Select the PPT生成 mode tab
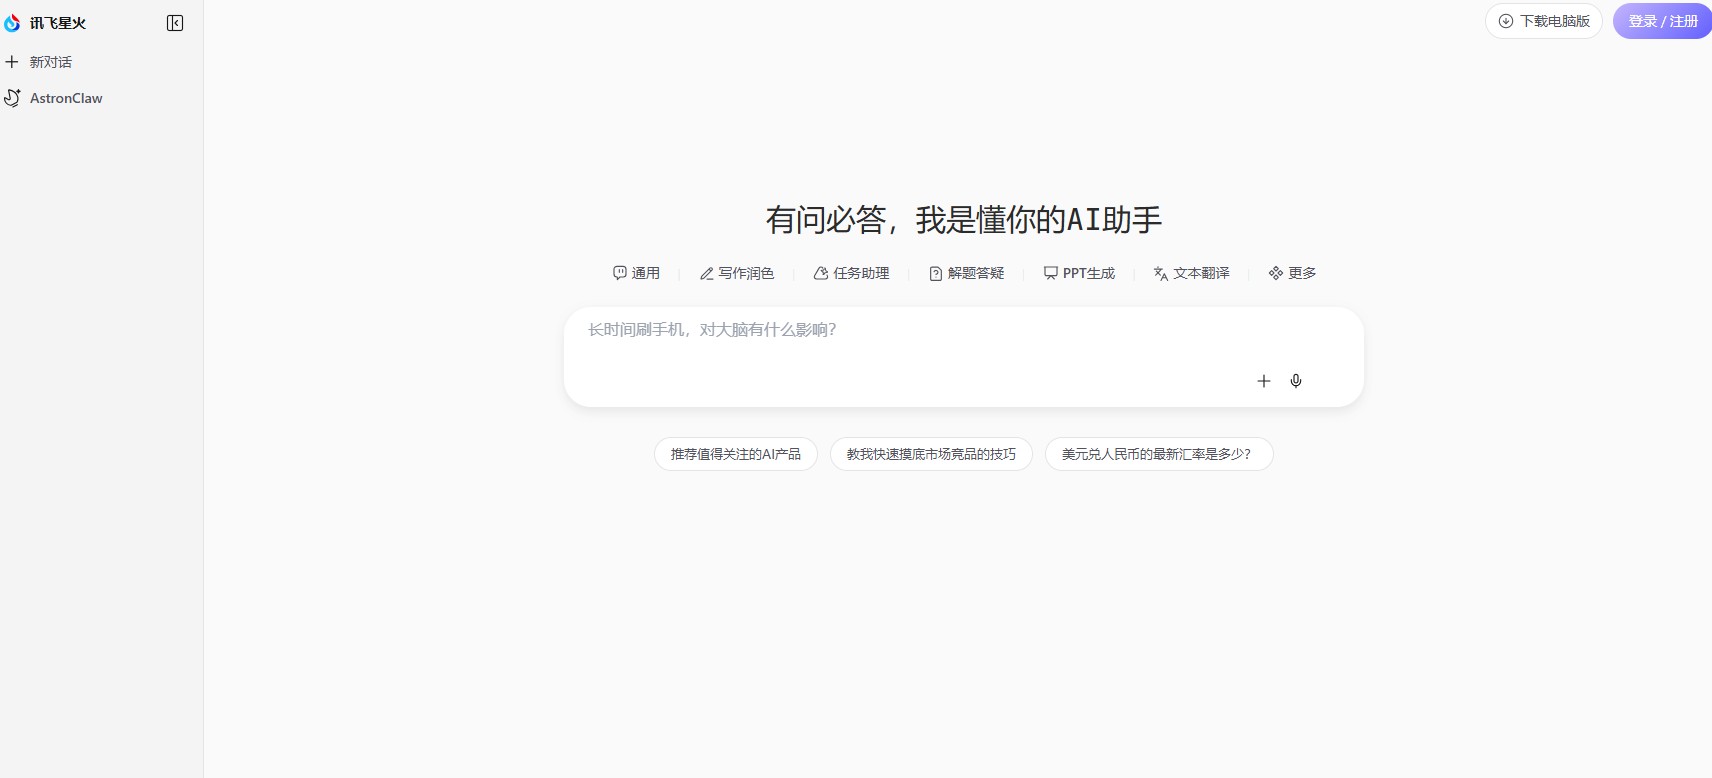The width and height of the screenshot is (1712, 778). tap(1079, 273)
